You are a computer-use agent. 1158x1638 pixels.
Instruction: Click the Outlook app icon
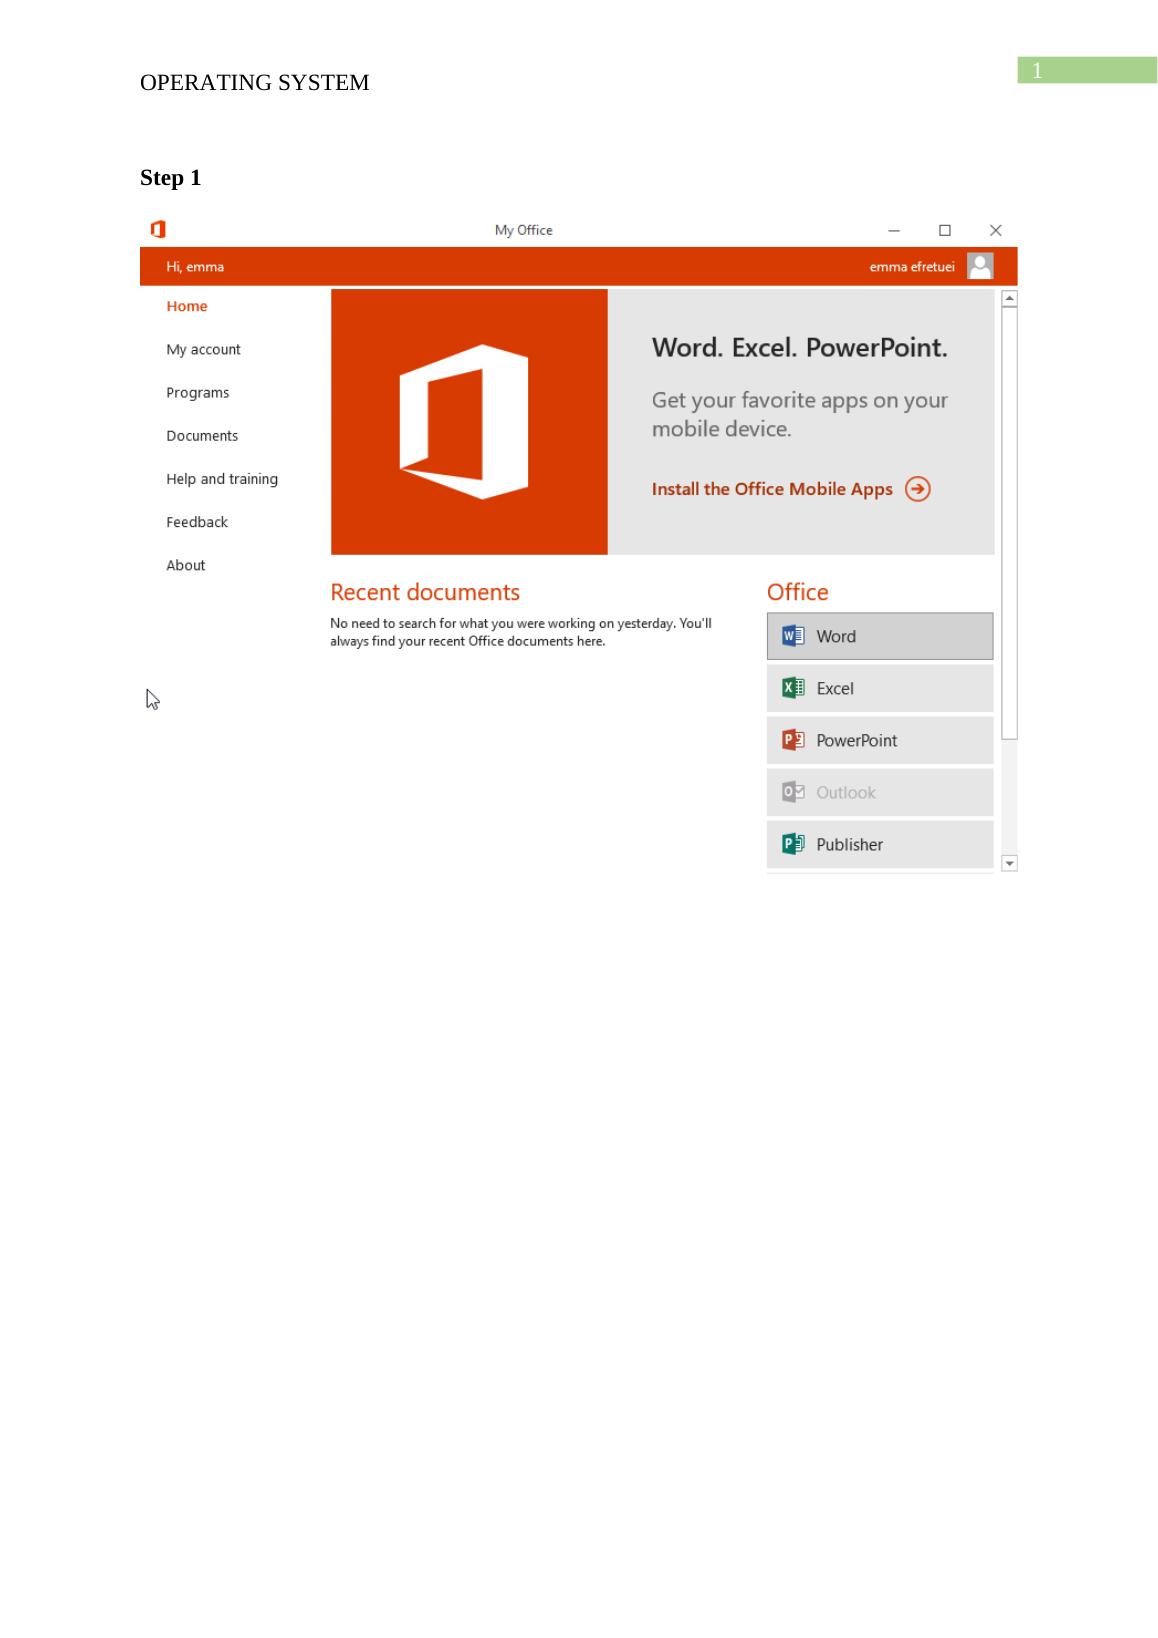click(793, 792)
